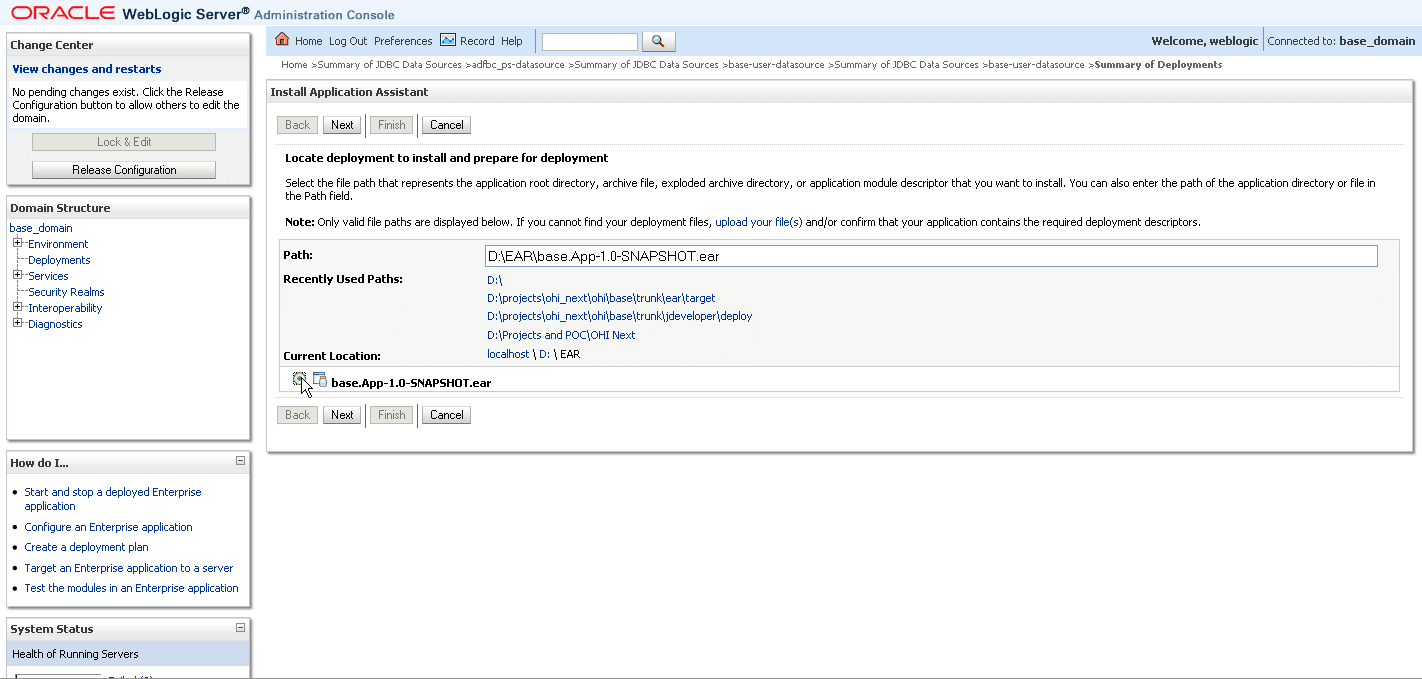Click Next button above the description
1422x679 pixels.
[342, 125]
